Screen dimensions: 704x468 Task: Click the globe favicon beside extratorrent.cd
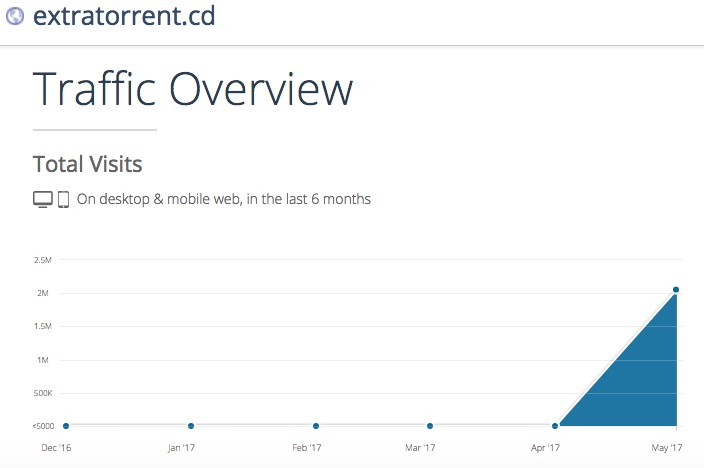(x=15, y=16)
